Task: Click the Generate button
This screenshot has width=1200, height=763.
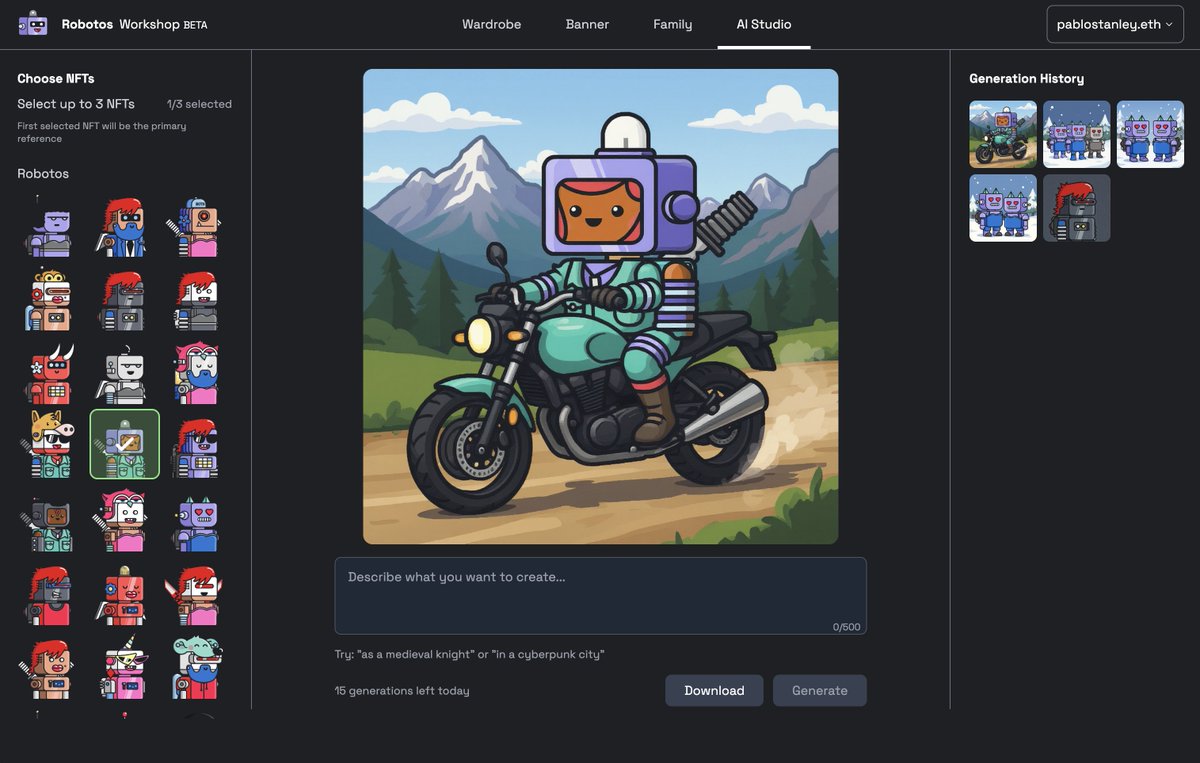Action: pyautogui.click(x=820, y=691)
